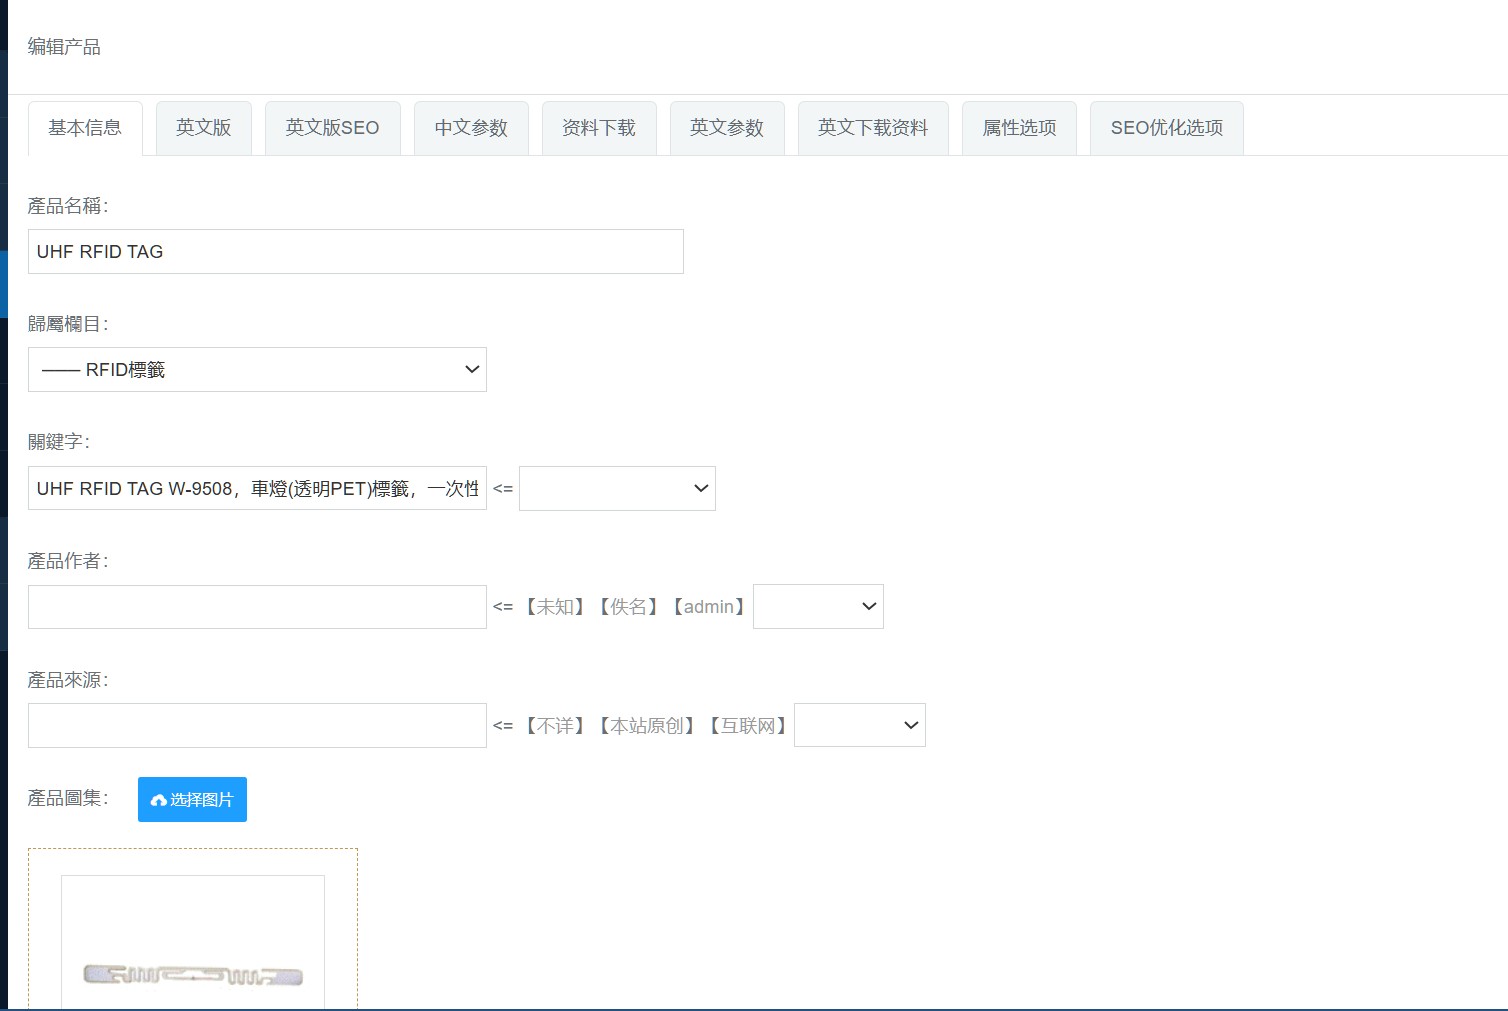Open the 英文下载资料 tab
Screen dimensions: 1508x1011
tap(873, 128)
